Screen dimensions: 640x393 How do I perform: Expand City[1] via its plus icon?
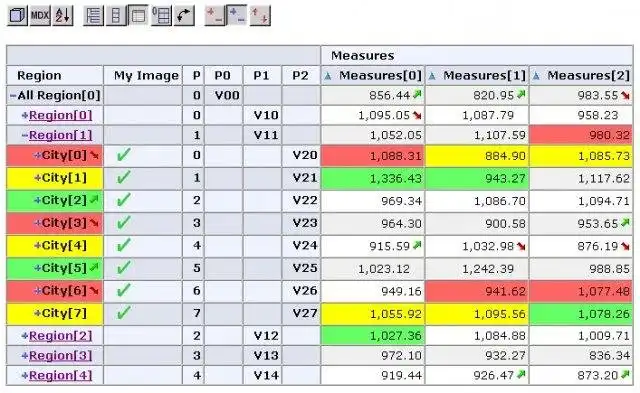click(38, 178)
